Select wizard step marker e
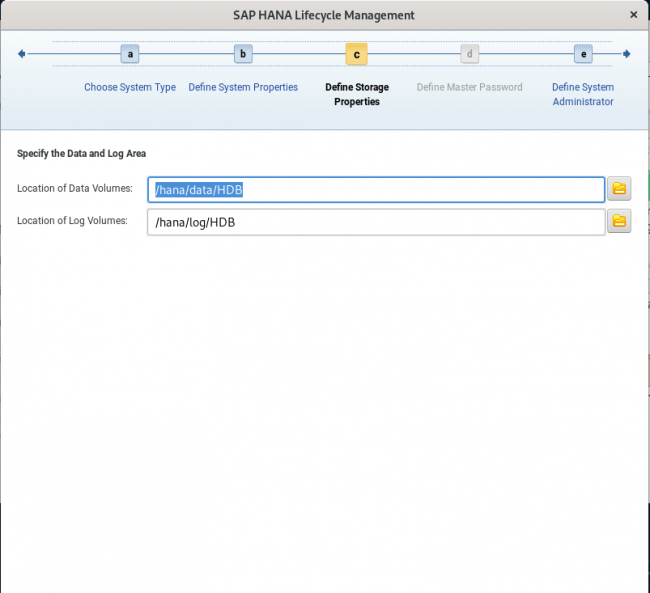Screen dimensions: 650x593 pos(583,54)
